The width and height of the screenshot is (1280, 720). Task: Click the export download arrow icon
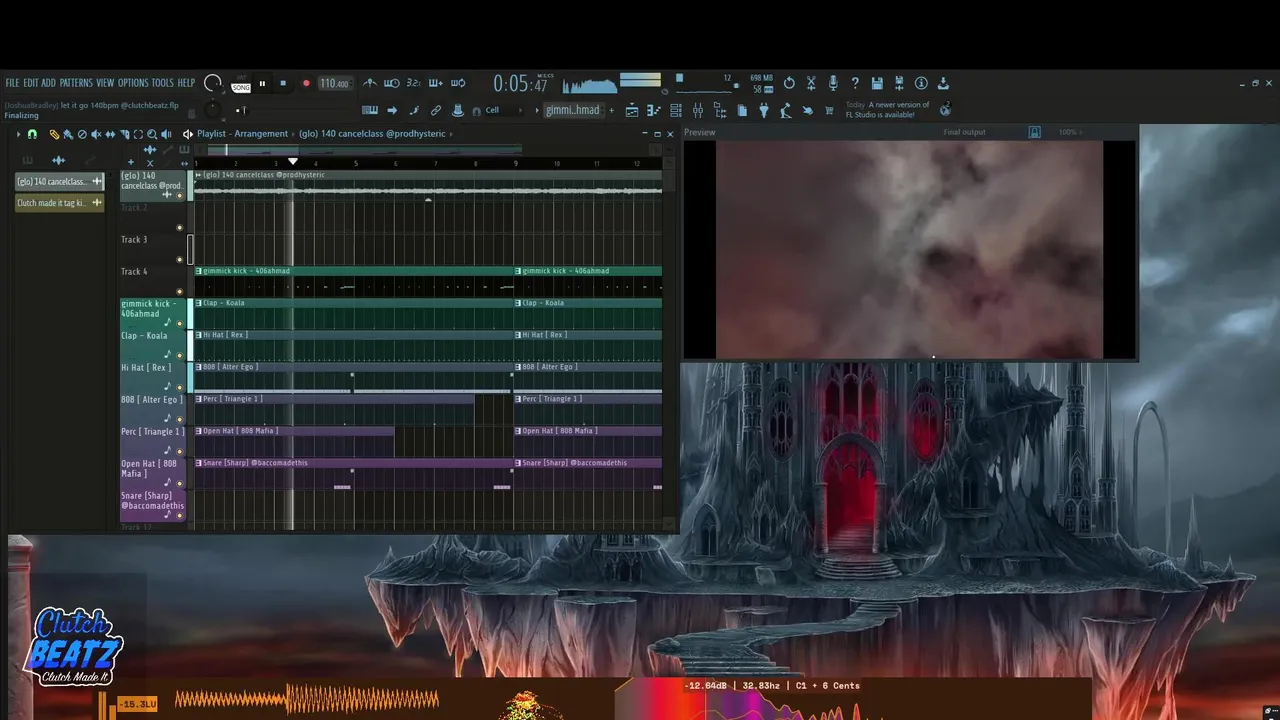(943, 84)
